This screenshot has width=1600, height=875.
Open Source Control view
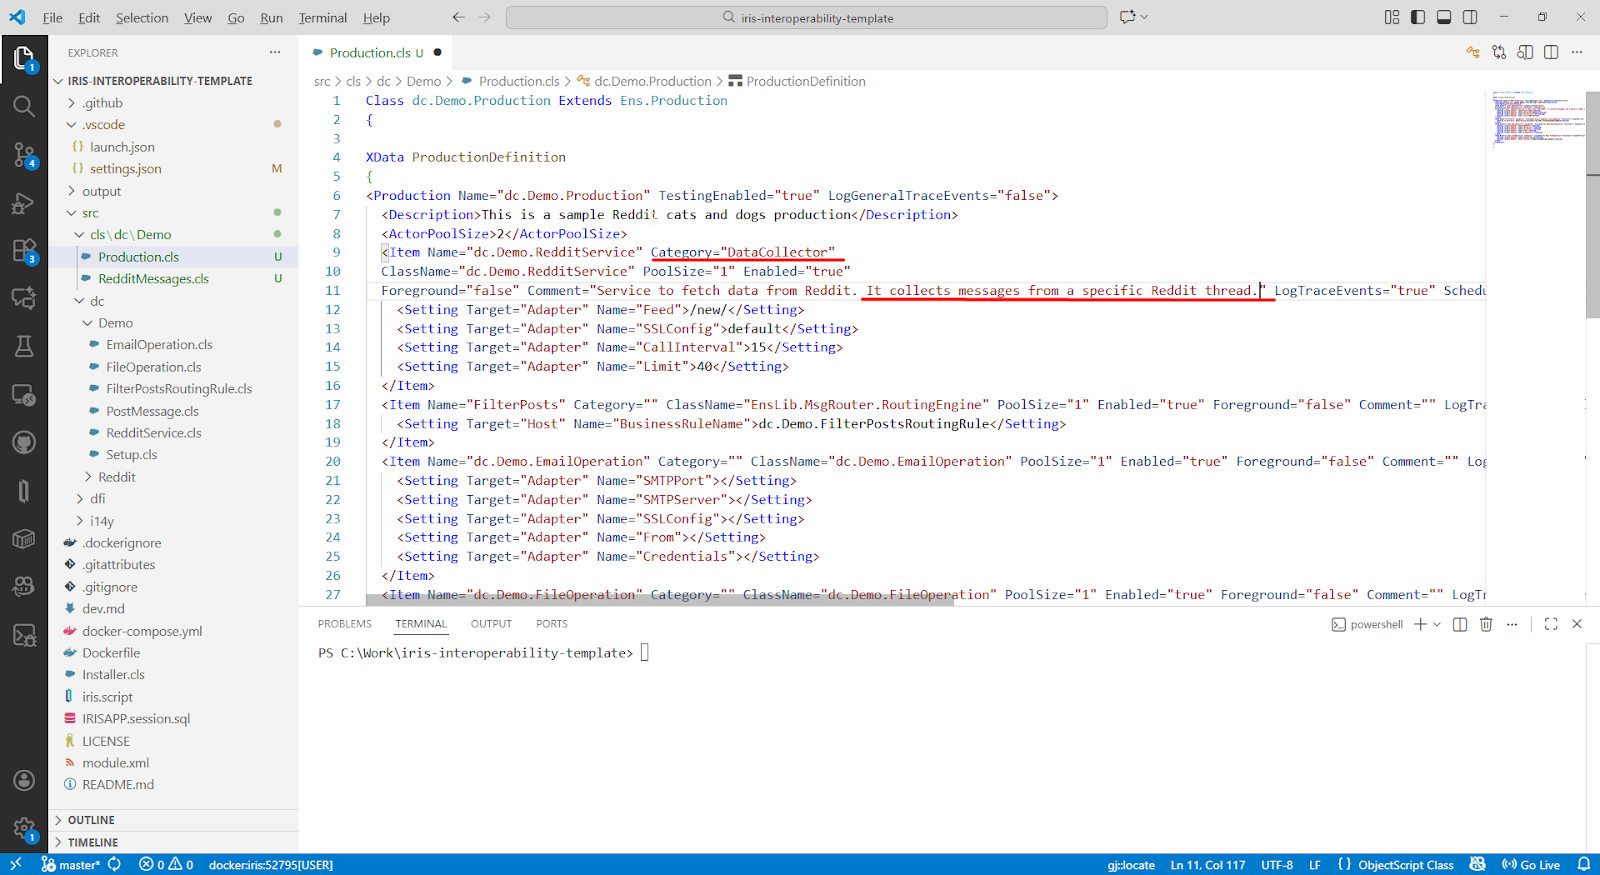pos(24,154)
